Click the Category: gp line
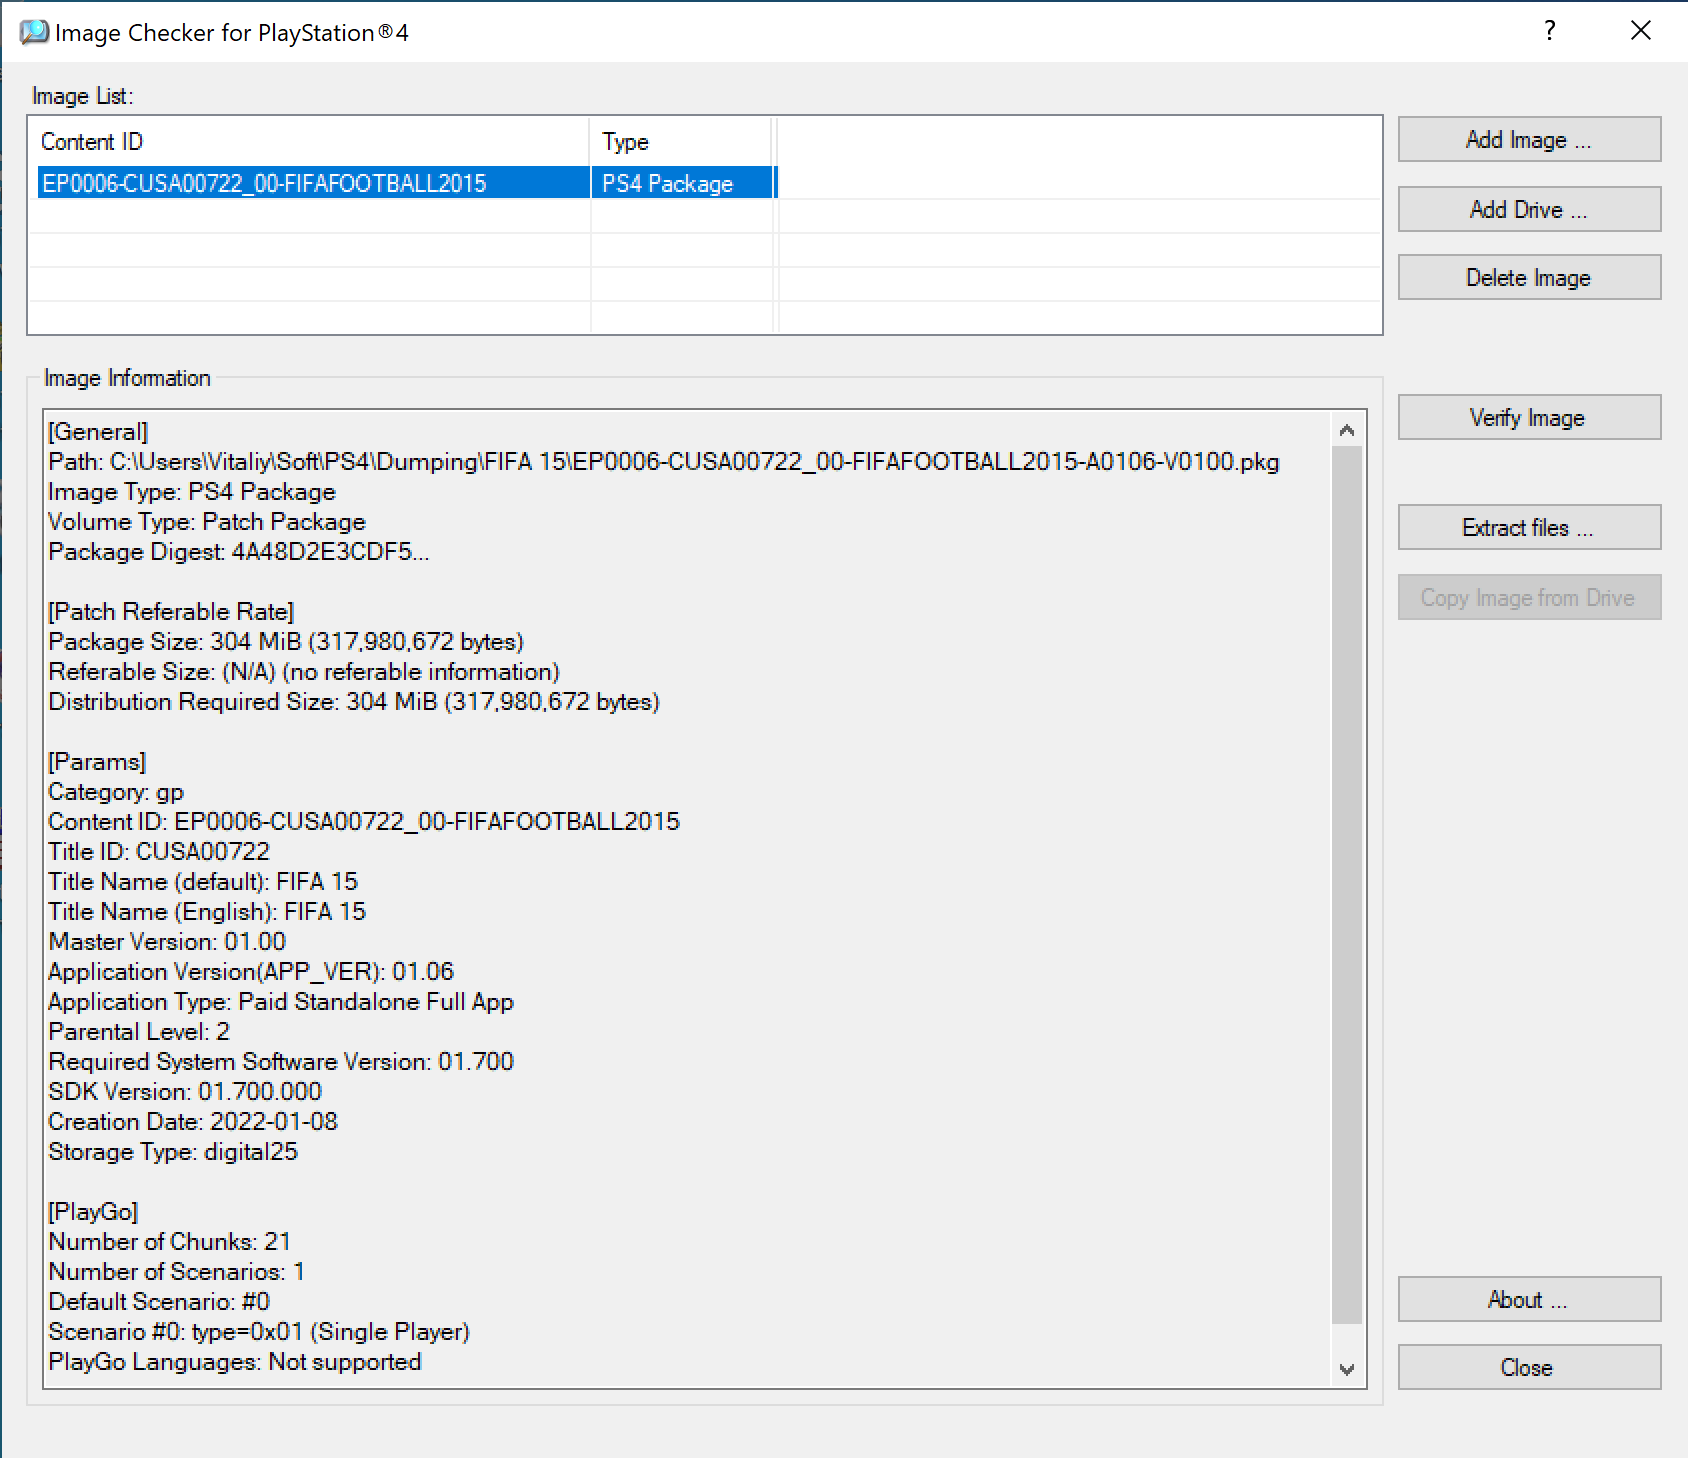 pos(116,792)
